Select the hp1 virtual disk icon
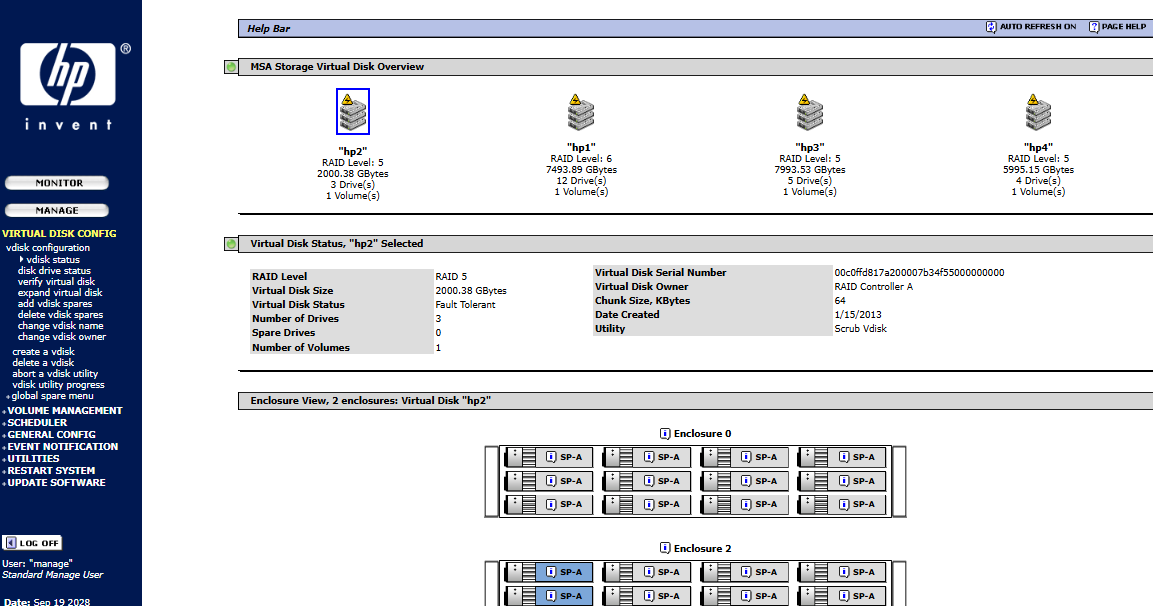 pos(581,112)
